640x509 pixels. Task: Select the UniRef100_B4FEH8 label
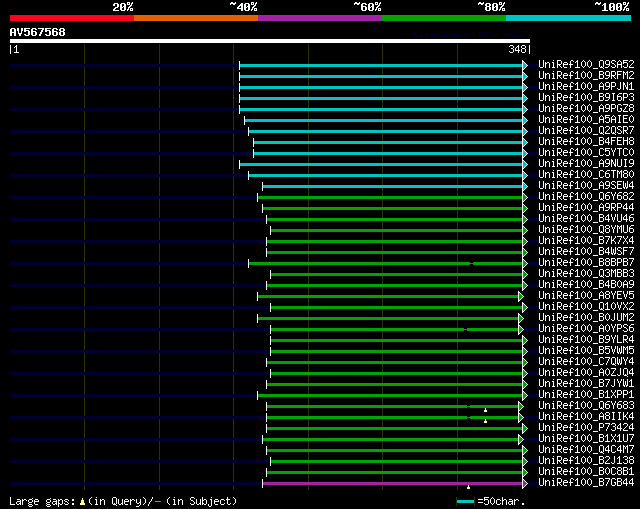(586, 141)
